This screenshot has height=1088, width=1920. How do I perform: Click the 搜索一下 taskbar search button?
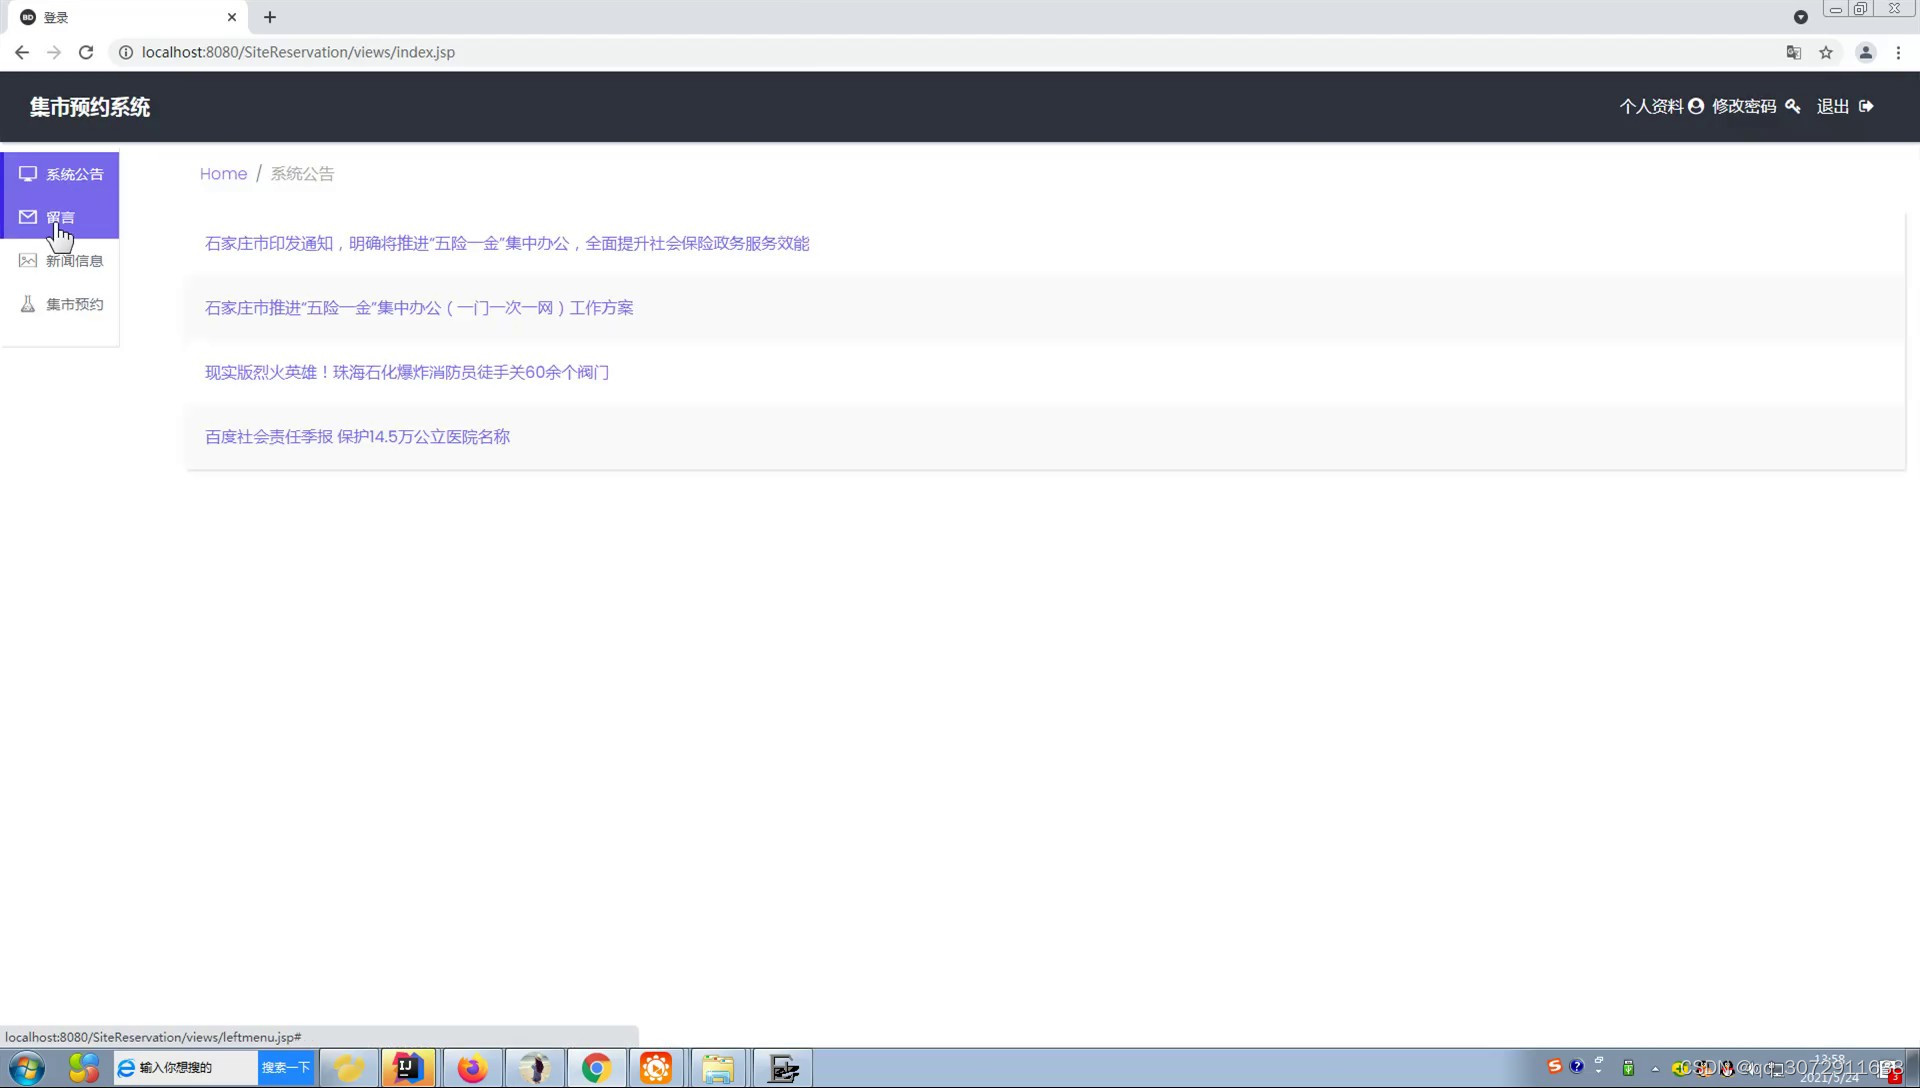tap(286, 1068)
